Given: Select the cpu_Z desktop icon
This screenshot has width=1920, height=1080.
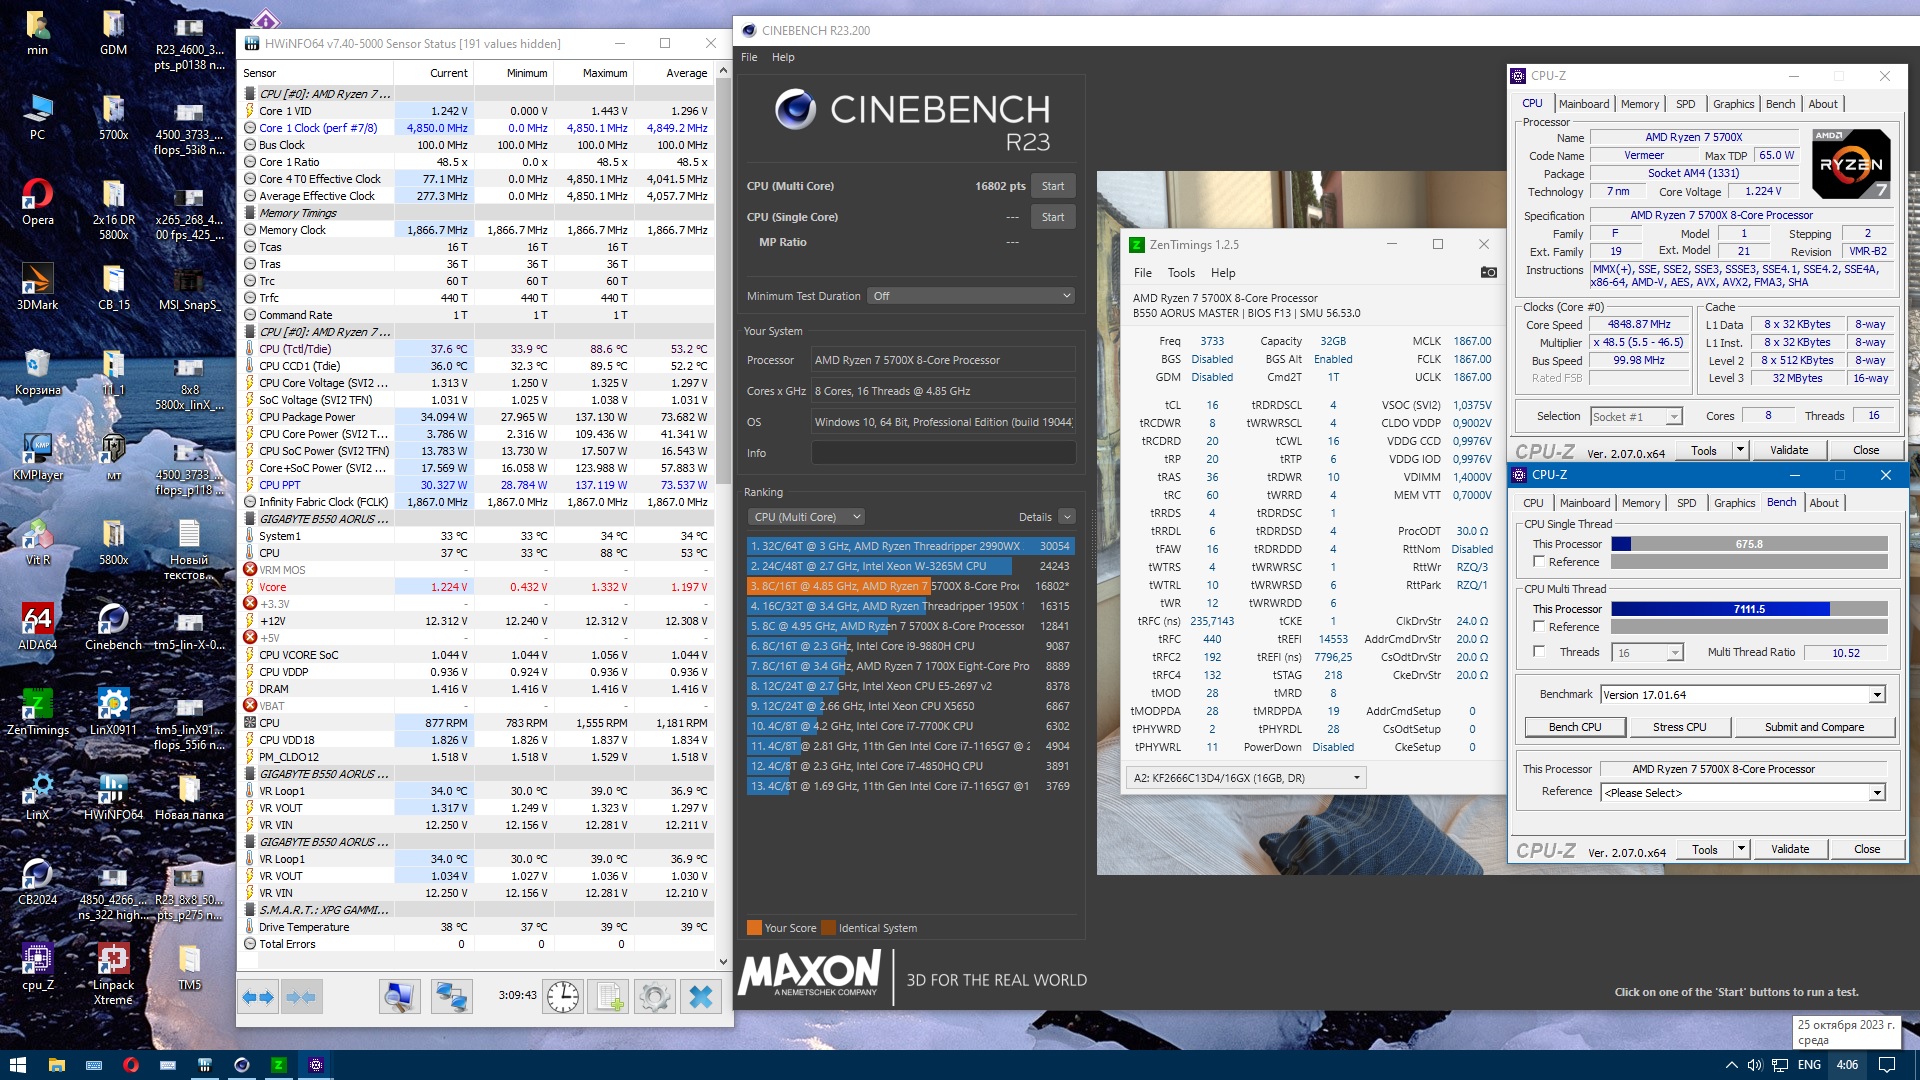Looking at the screenshot, I should [x=37, y=967].
